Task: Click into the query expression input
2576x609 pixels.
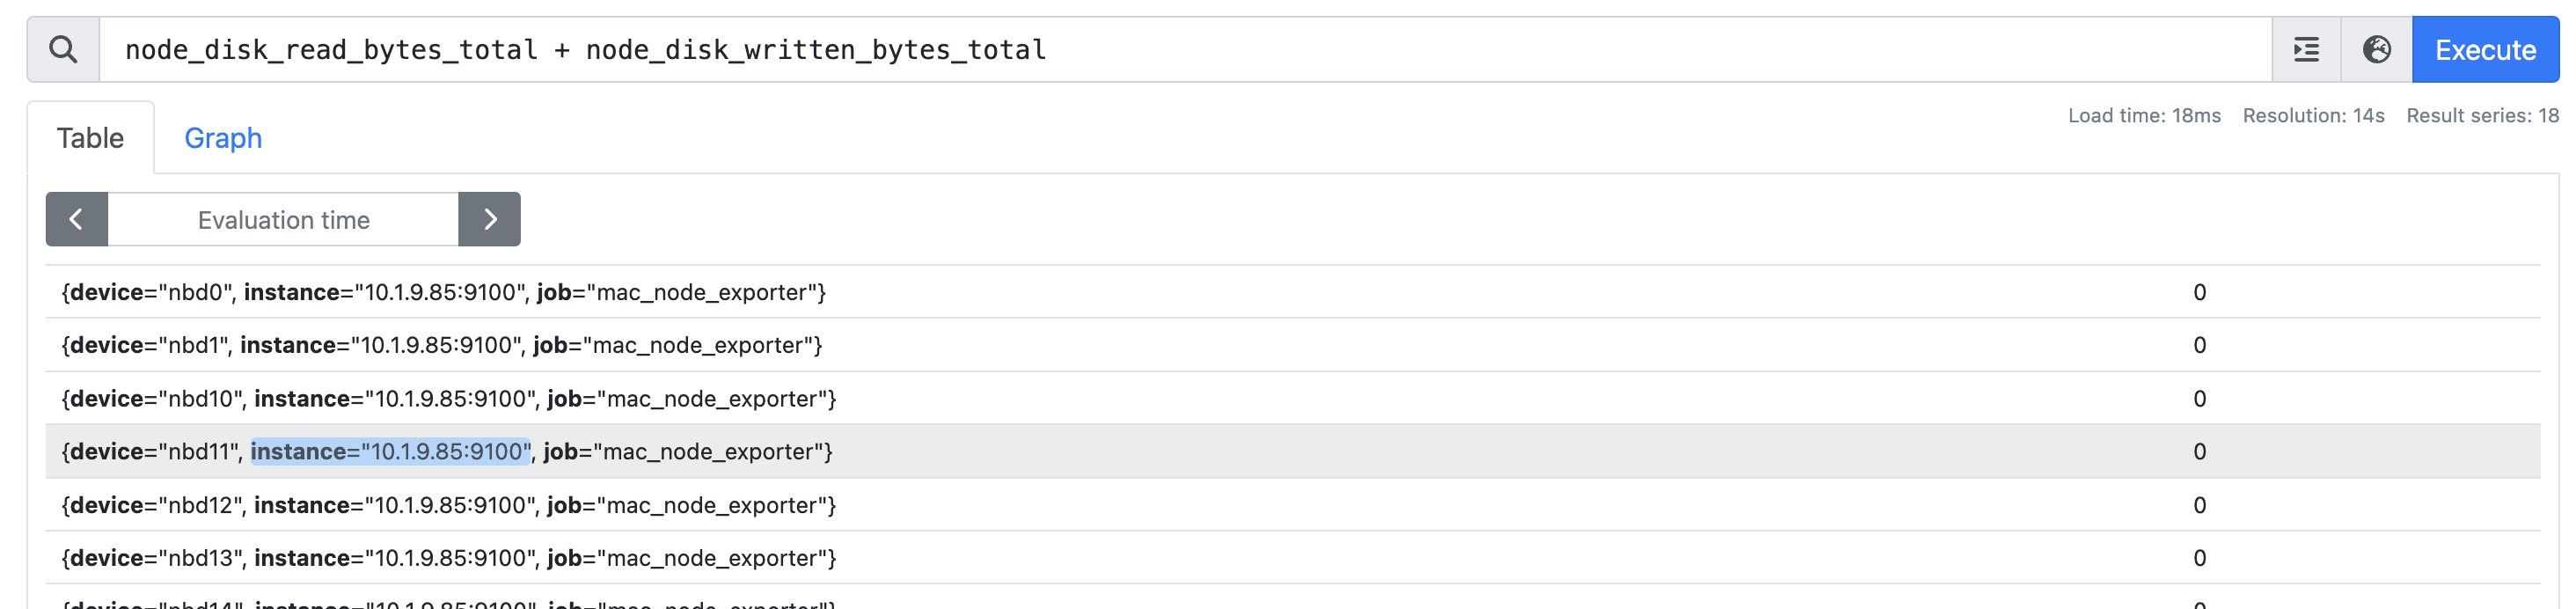Action: 1185,49
